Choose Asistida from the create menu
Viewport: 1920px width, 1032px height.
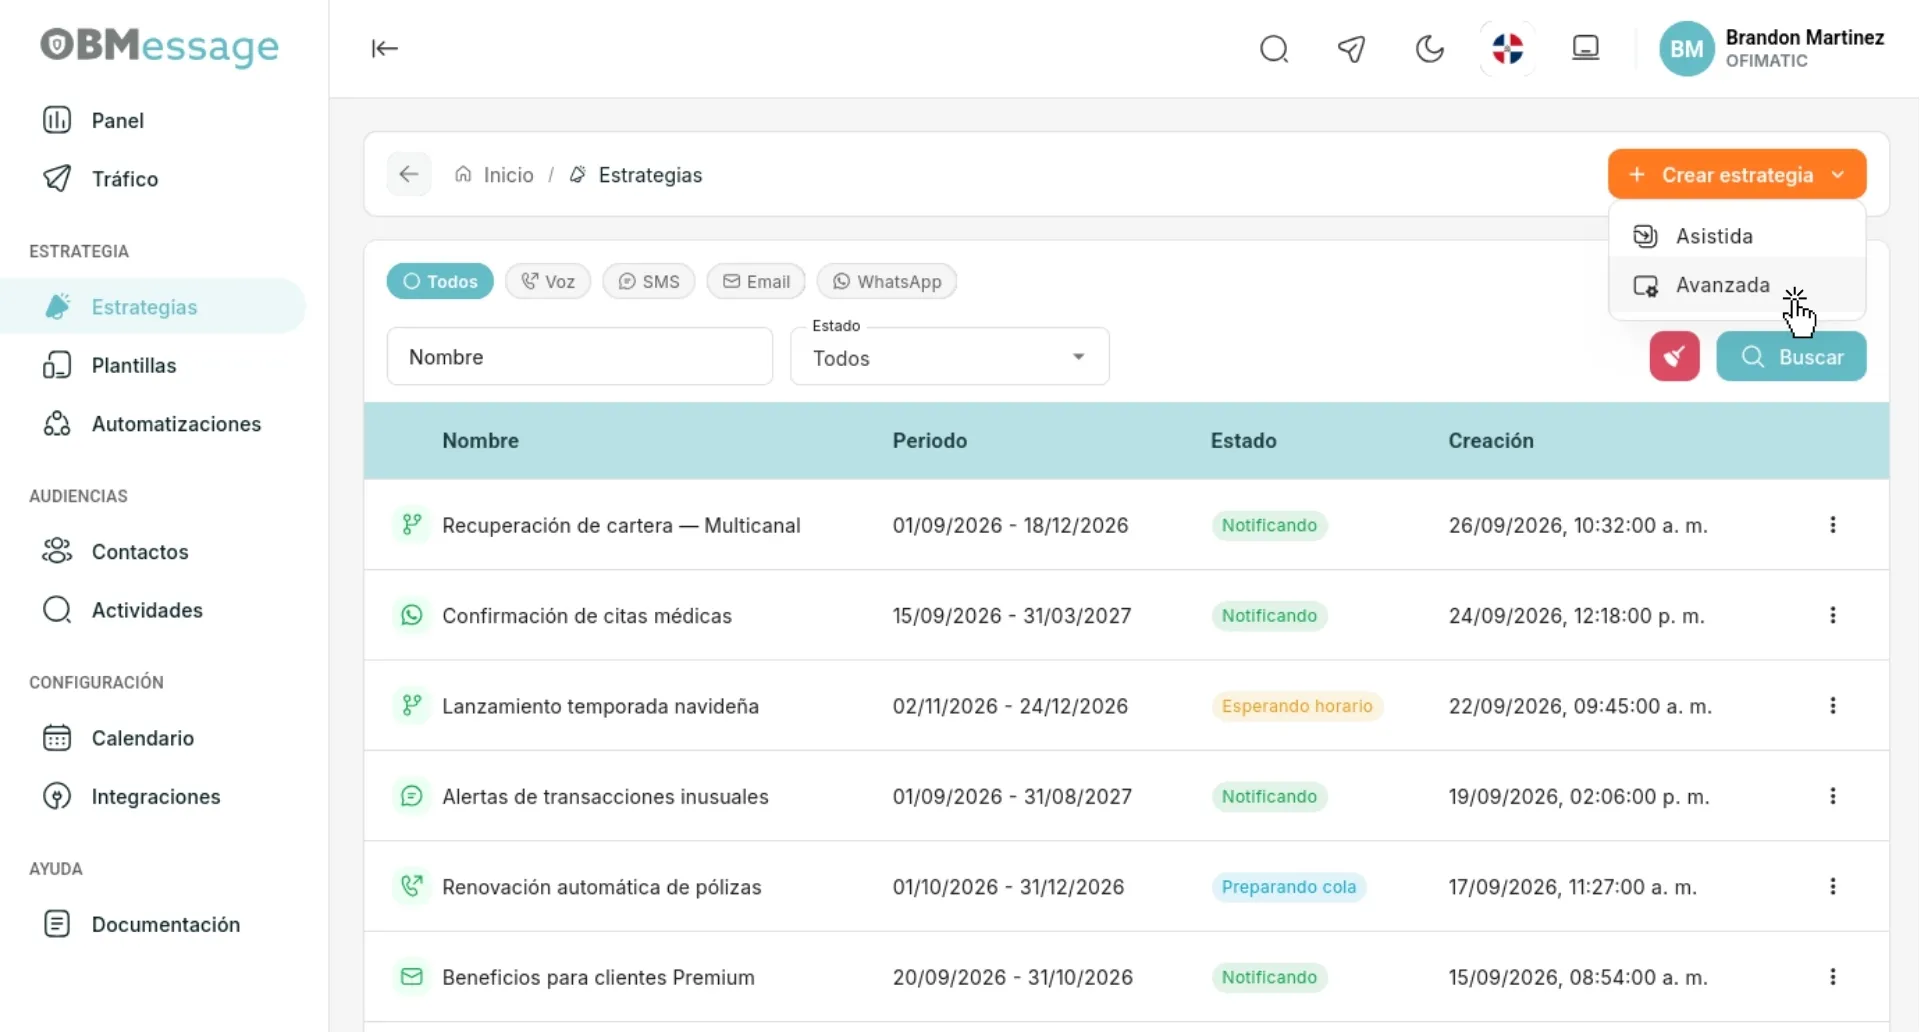(1737, 236)
